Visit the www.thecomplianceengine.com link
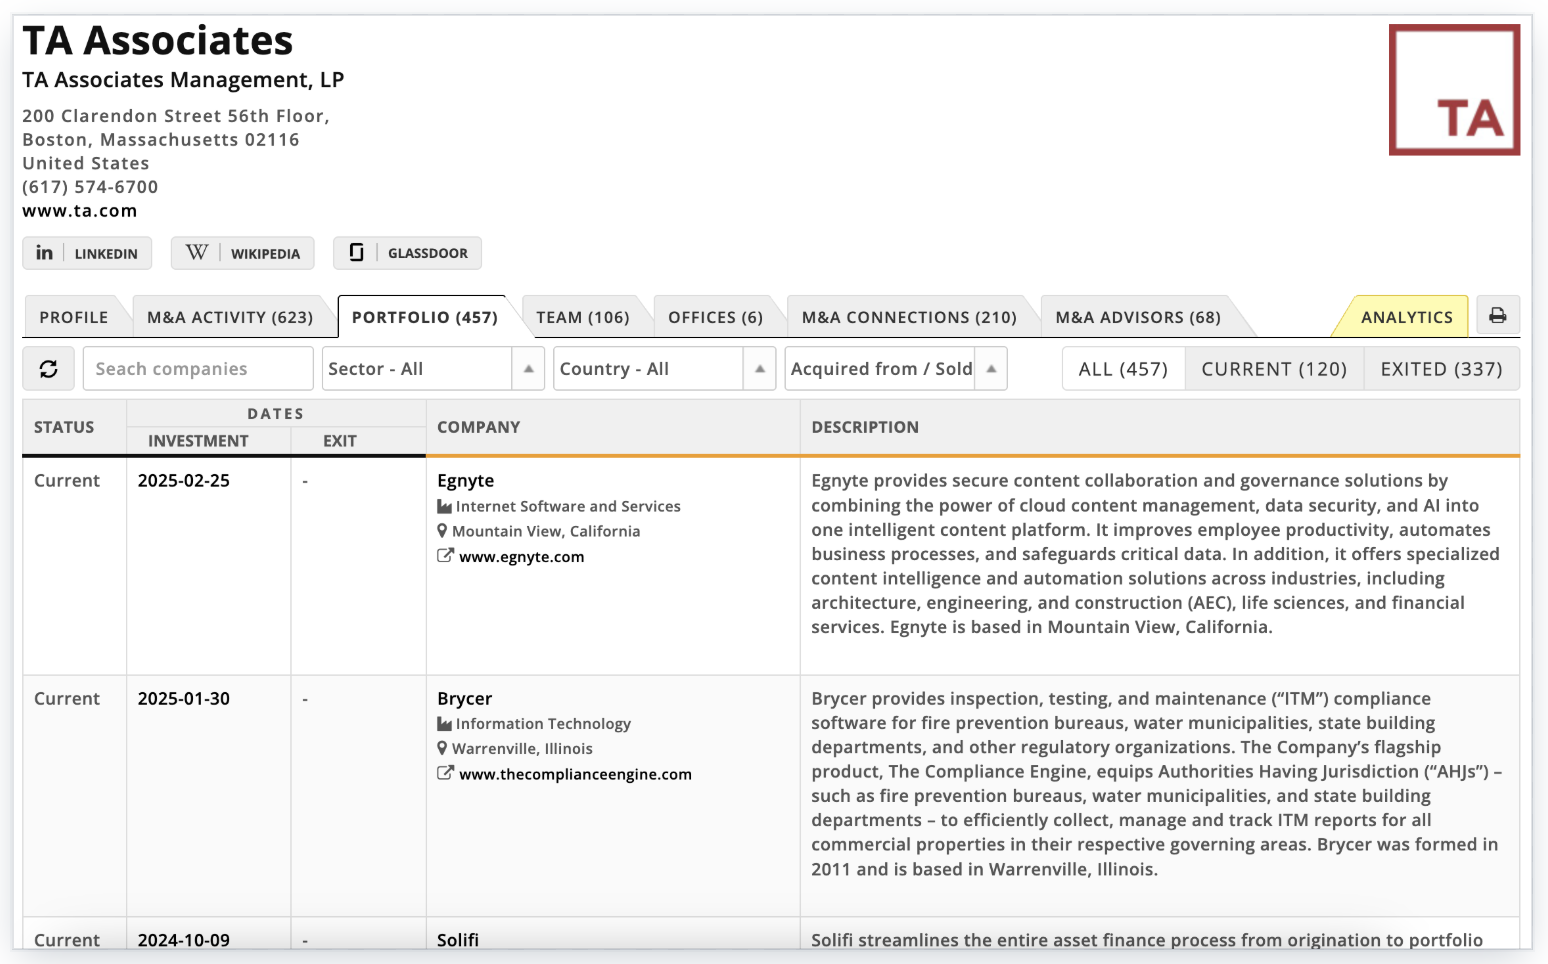This screenshot has width=1548, height=964. pyautogui.click(x=574, y=773)
